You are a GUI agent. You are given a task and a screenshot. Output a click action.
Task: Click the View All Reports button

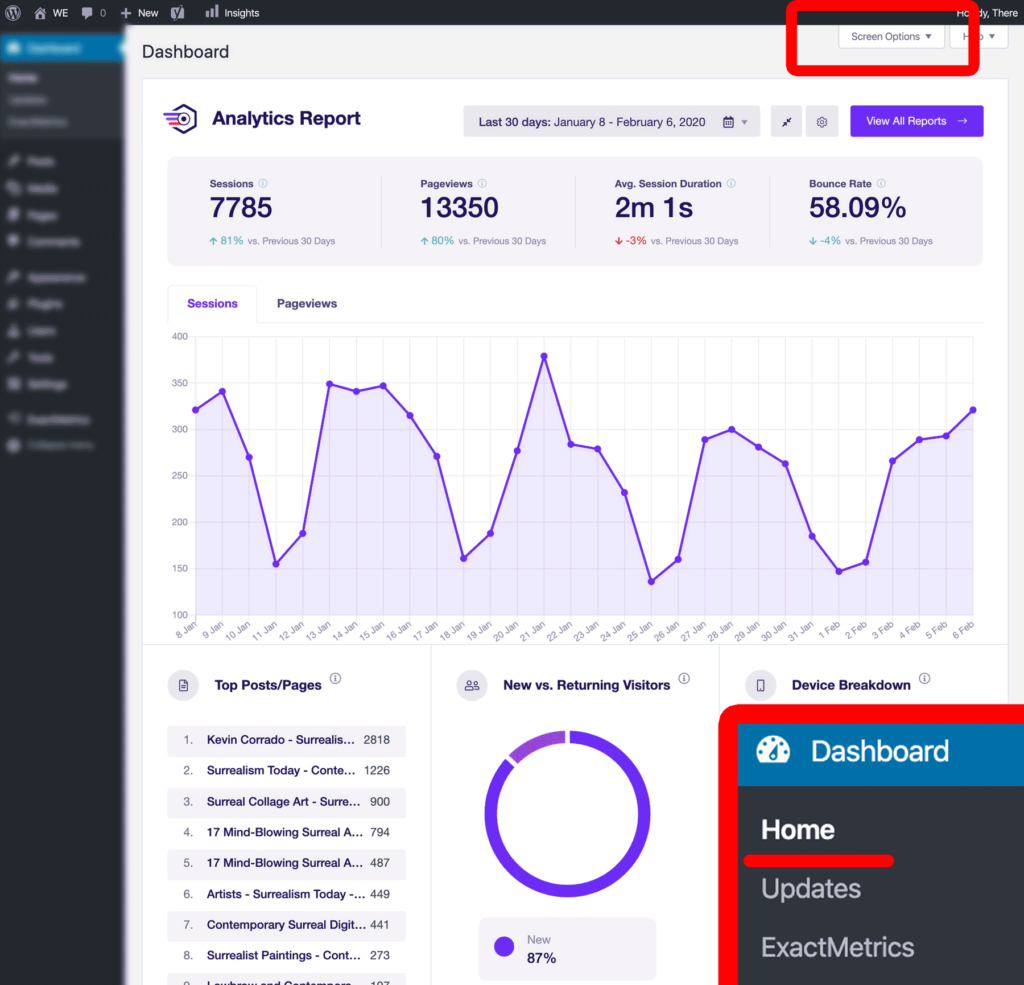[x=916, y=121]
